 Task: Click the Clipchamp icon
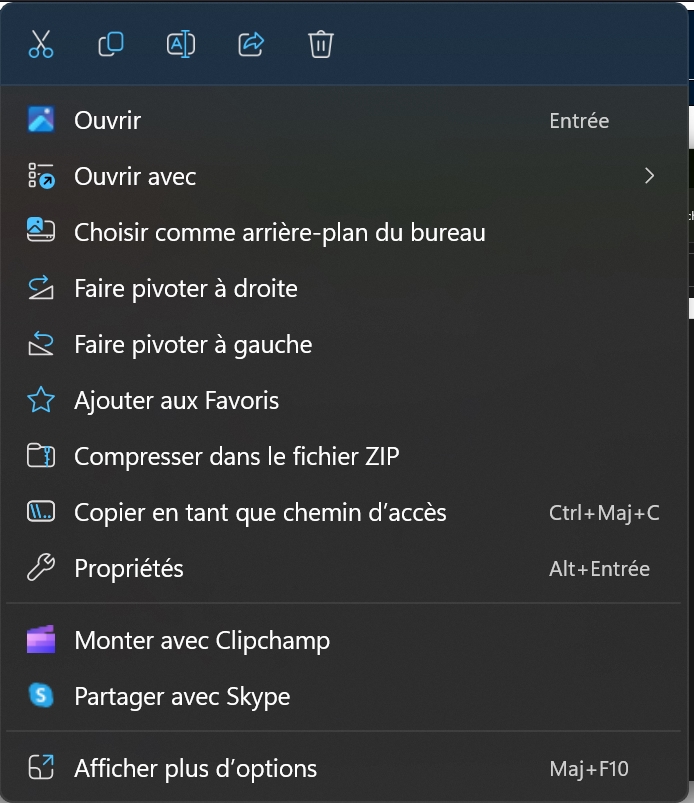click(x=41, y=641)
